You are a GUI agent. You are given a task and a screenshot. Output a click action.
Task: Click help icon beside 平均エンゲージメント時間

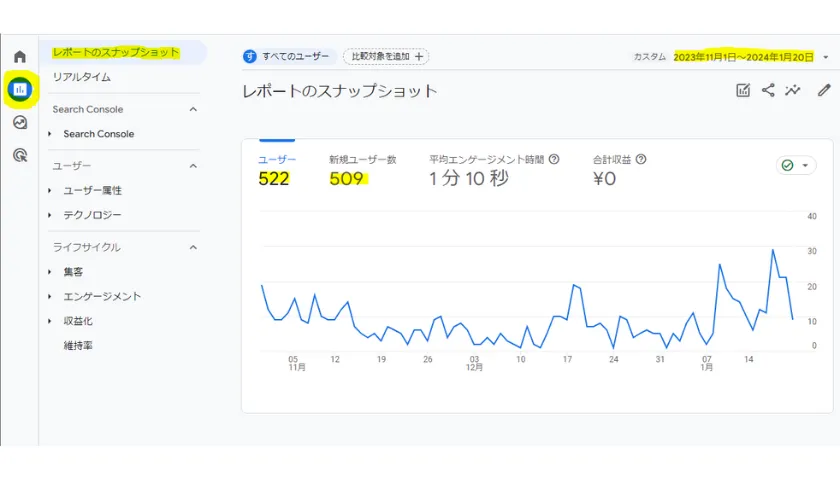(x=554, y=159)
